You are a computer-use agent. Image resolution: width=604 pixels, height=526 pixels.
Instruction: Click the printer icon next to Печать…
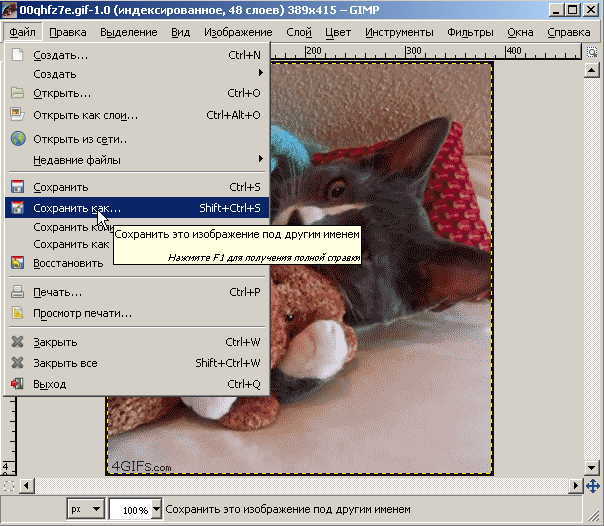click(x=17, y=292)
